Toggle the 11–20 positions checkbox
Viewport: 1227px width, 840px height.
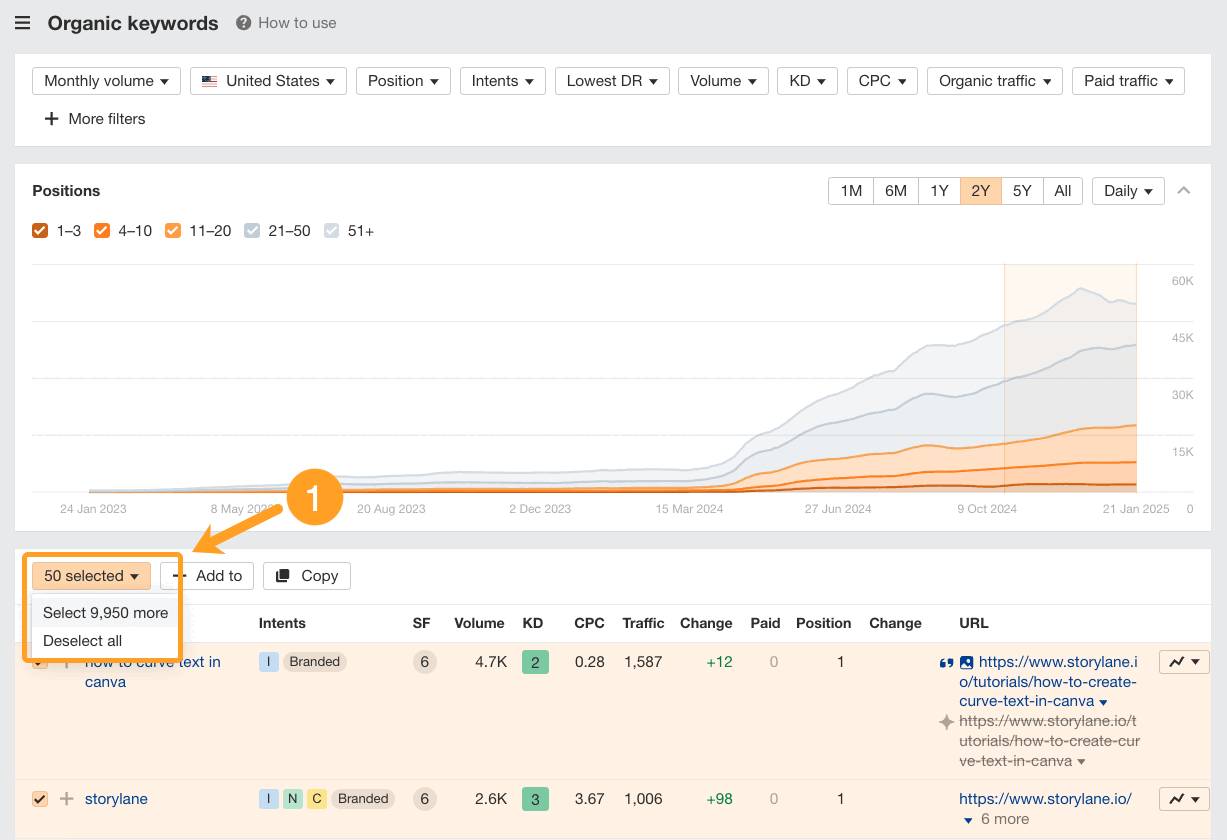click(x=173, y=231)
